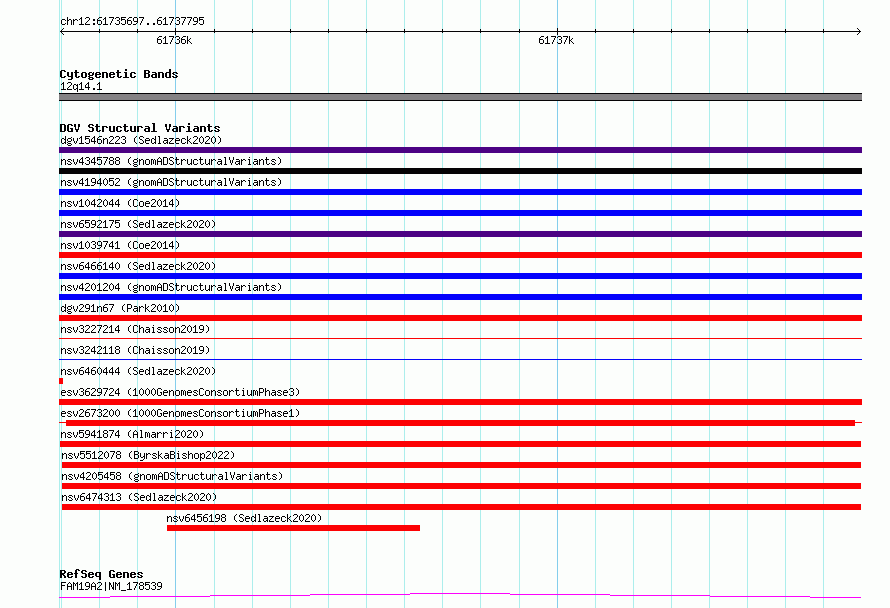
Task: Open variant dgv291n67 (Park2010) label
Action: [120, 308]
